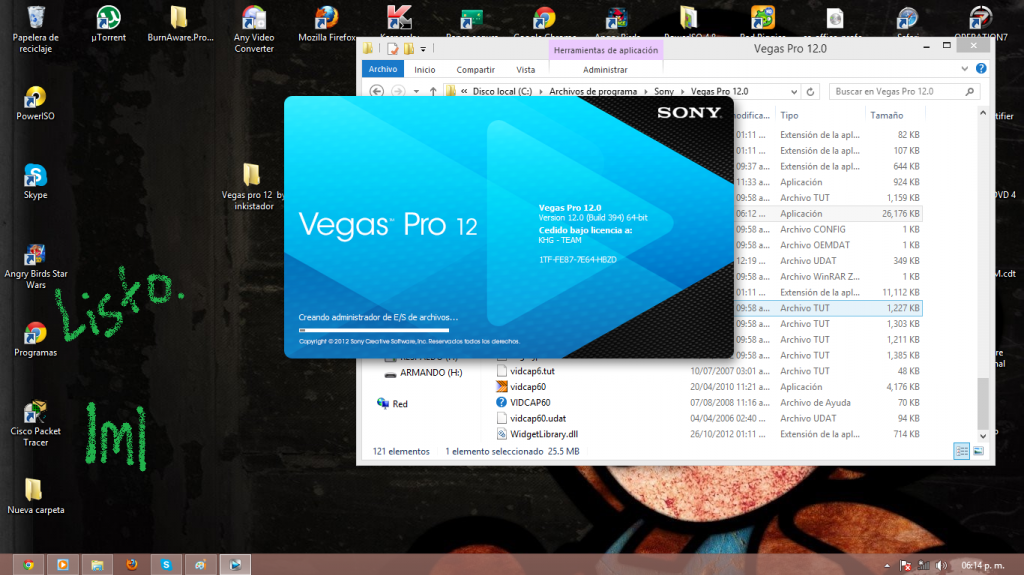Select the Angry Birds Star Wars shortcut
This screenshot has height=575, width=1024.
(x=35, y=266)
